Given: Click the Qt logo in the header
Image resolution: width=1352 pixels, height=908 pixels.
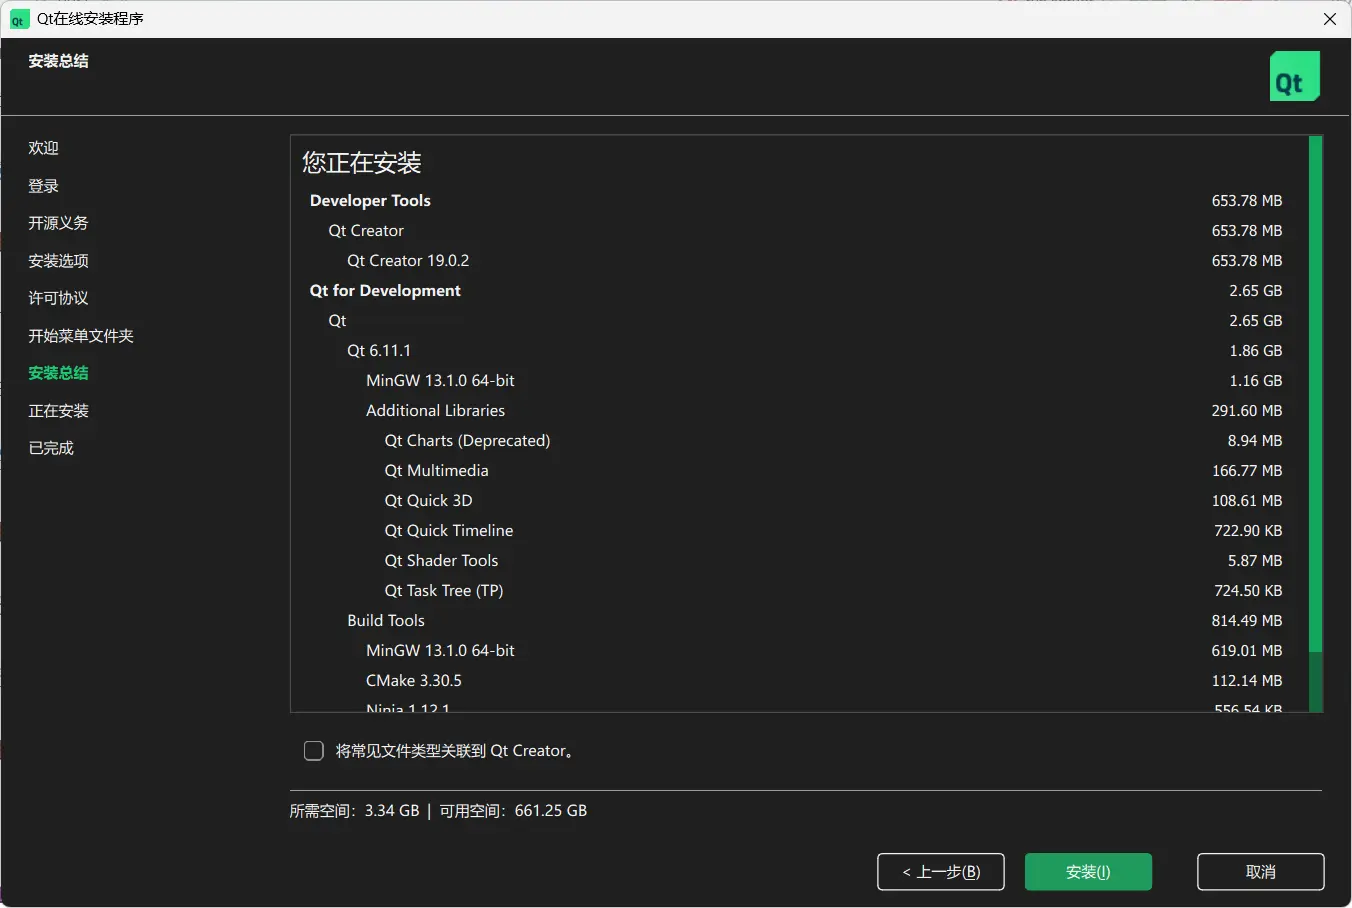Looking at the screenshot, I should [x=1295, y=77].
